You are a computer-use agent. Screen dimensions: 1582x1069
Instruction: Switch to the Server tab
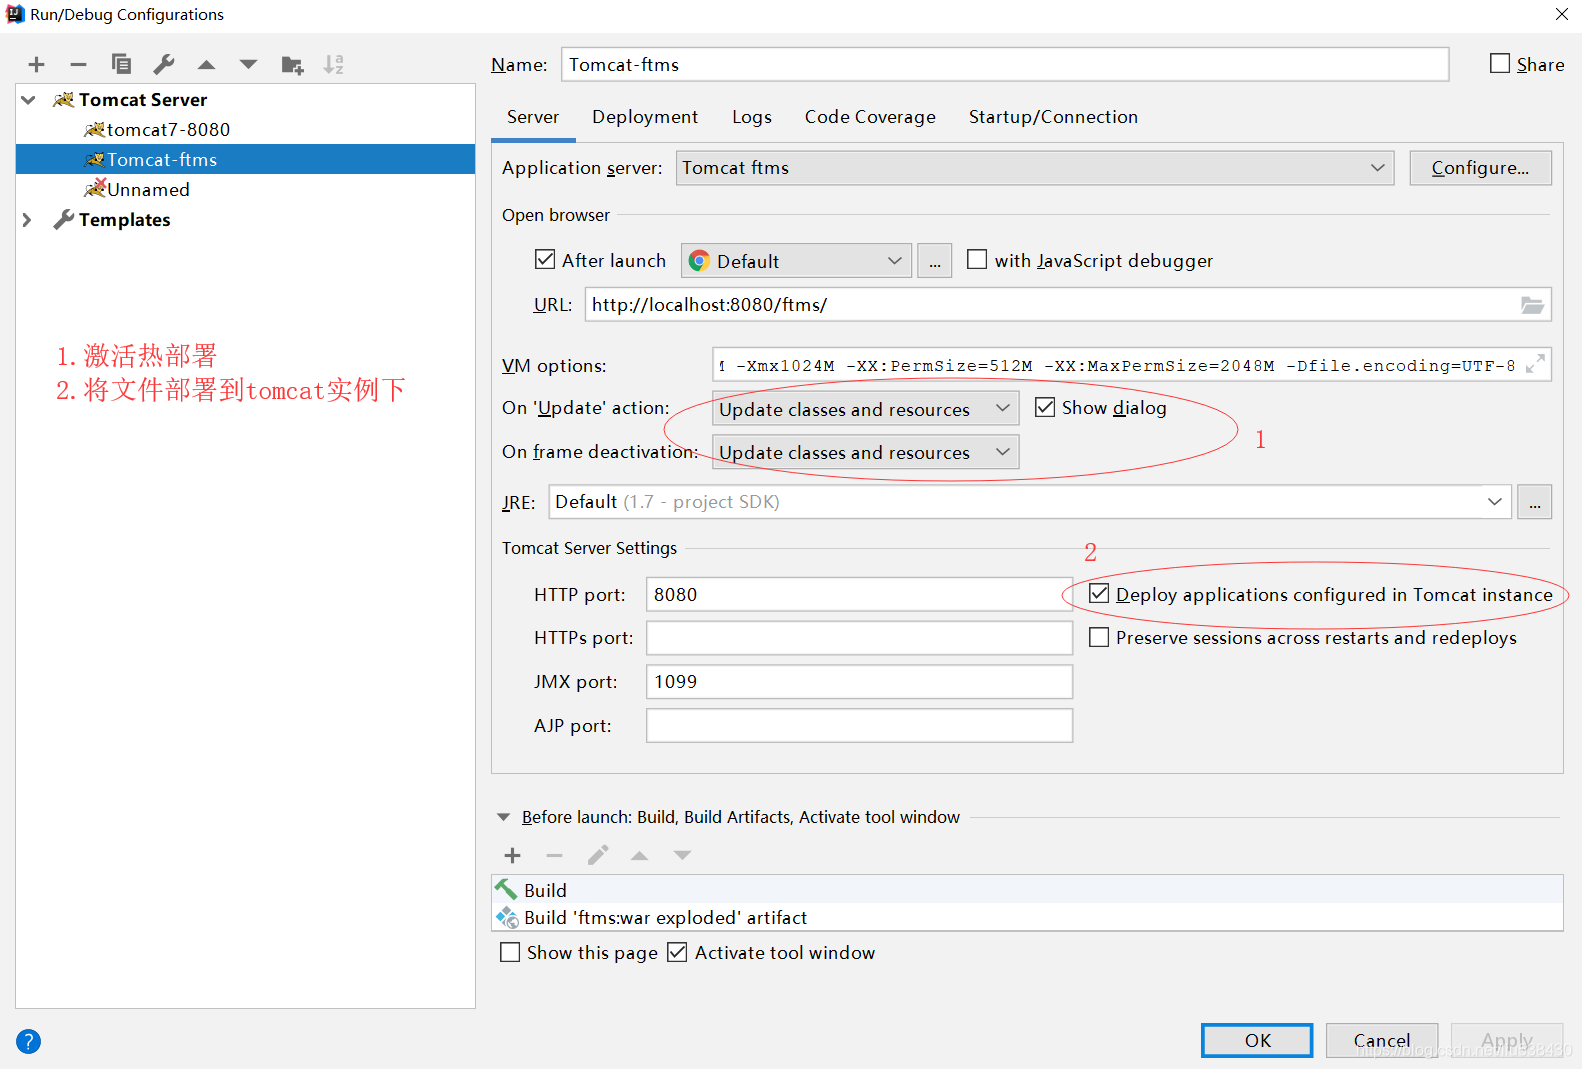(533, 117)
